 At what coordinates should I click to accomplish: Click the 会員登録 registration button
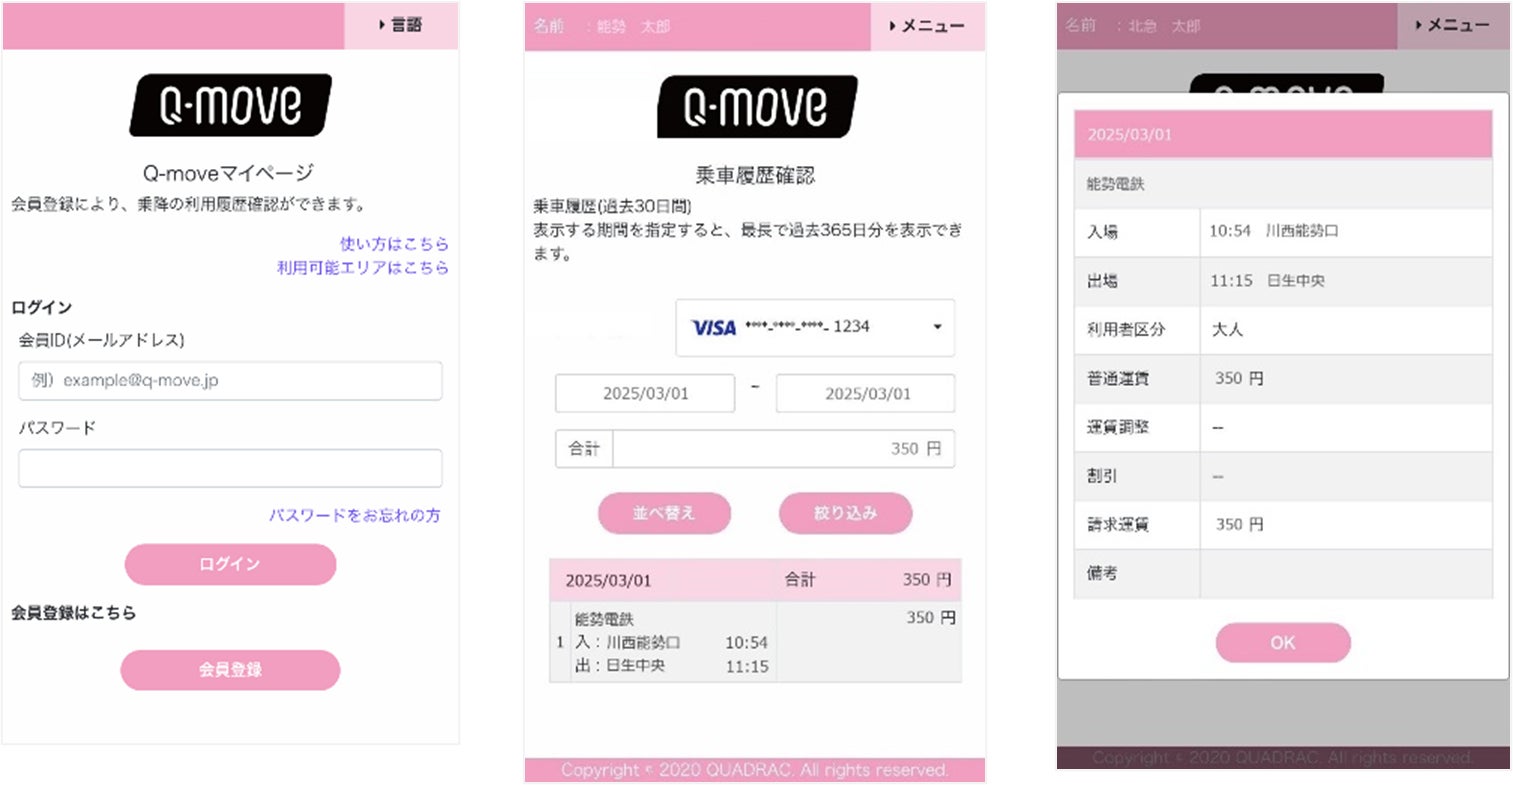(x=230, y=670)
